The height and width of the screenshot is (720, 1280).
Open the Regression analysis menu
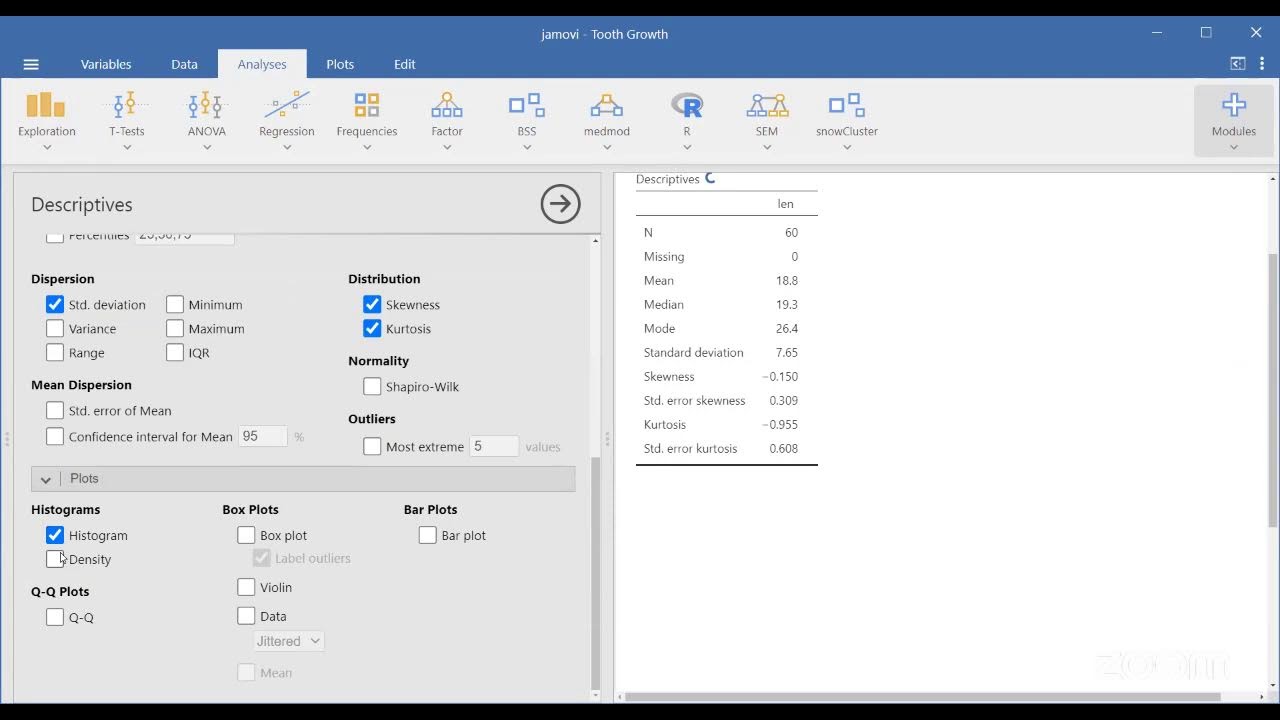click(287, 120)
